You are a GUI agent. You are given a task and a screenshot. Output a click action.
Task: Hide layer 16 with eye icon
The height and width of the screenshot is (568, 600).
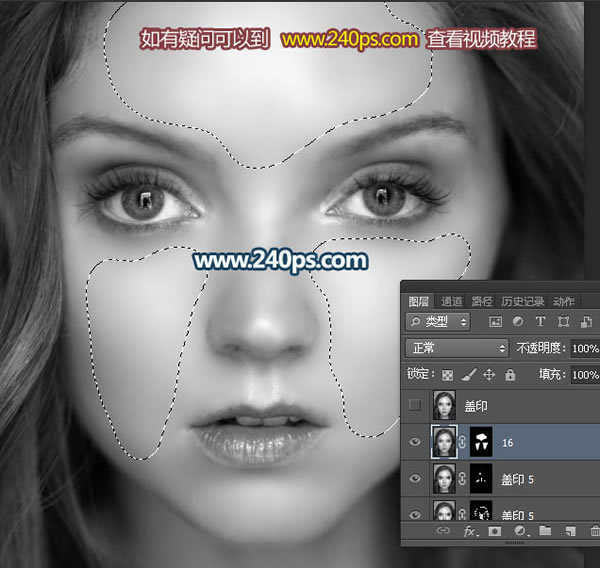tap(415, 442)
